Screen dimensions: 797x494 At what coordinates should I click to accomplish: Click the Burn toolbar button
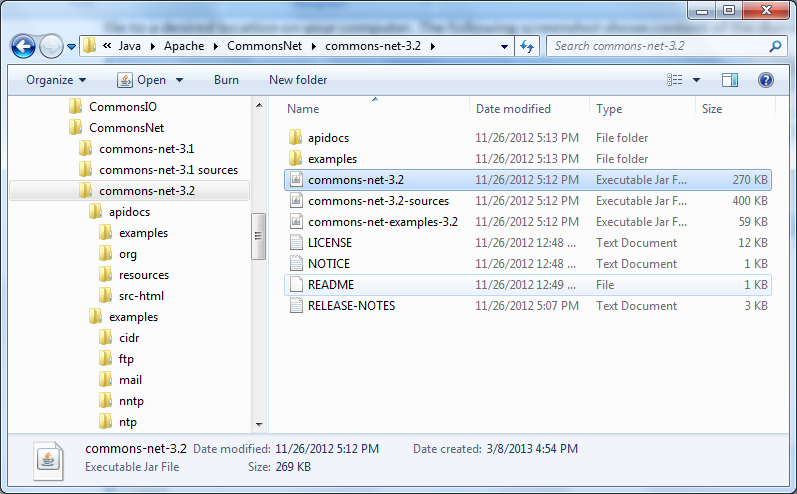[x=226, y=80]
